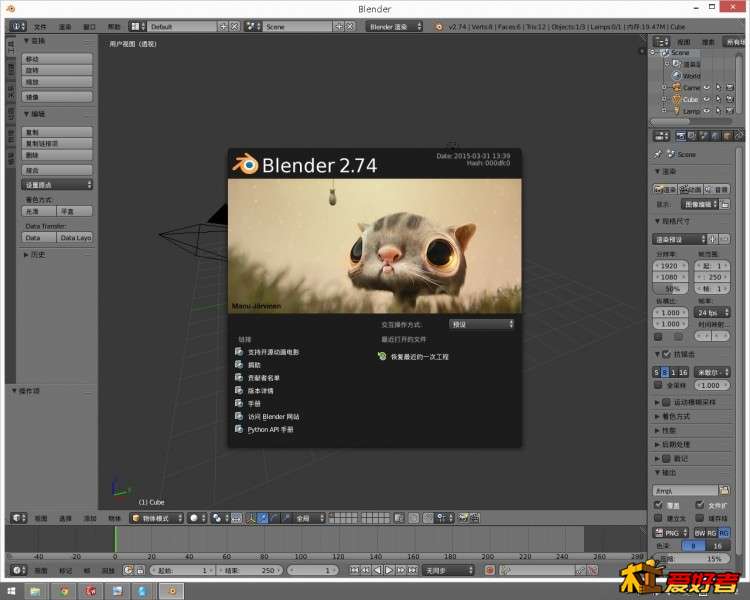The width and height of the screenshot is (750, 600).
Task: Toggle selectability arrow for Cube in outliner
Action: pos(718,99)
